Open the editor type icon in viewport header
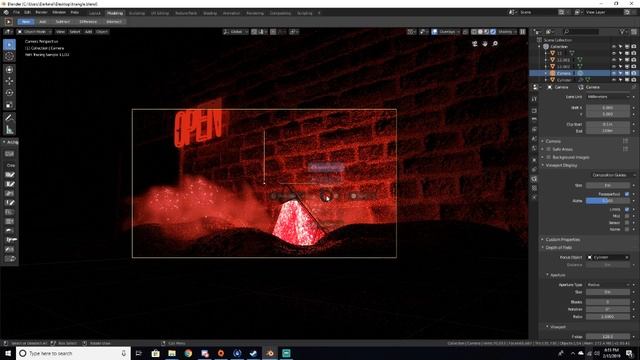 (8, 31)
